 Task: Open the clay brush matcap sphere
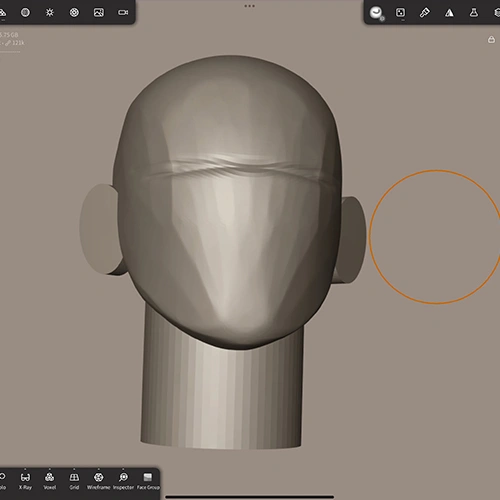tap(376, 13)
